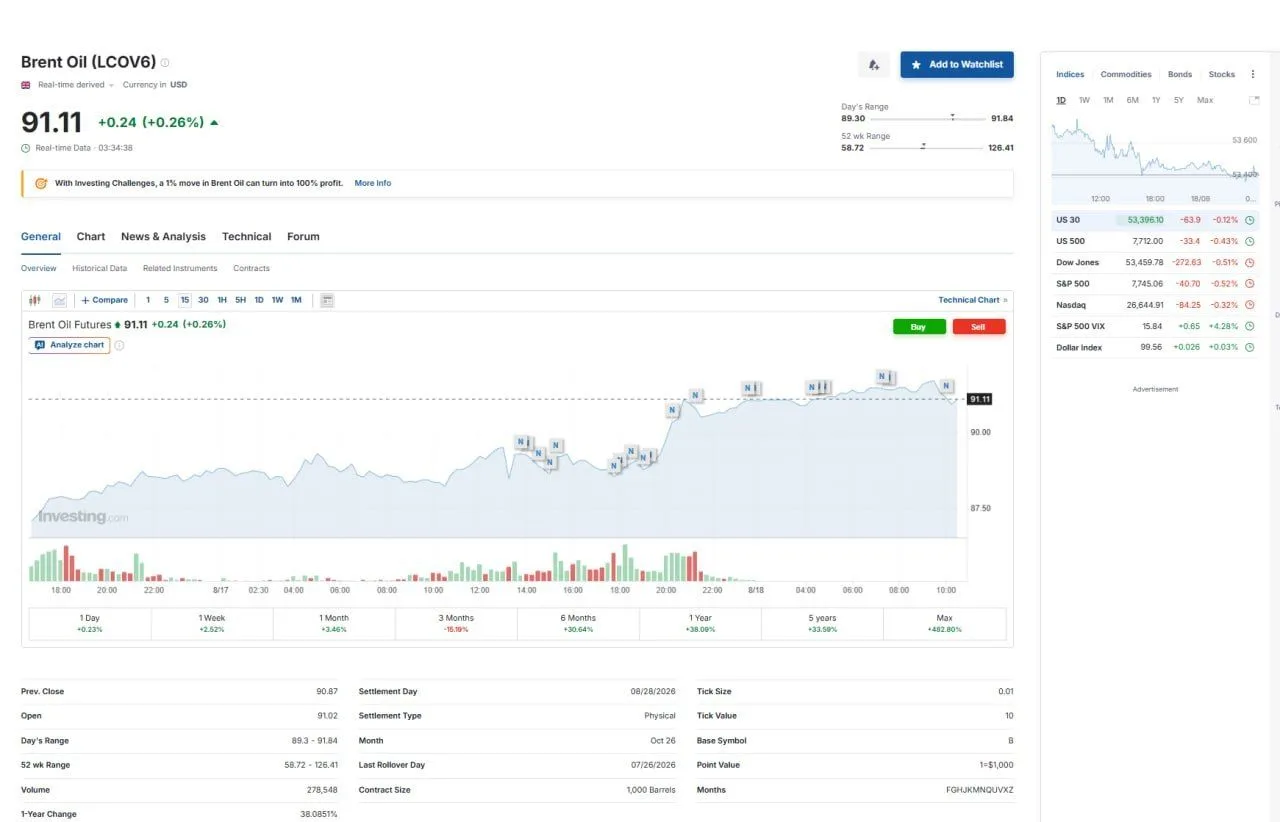Open the Compare instrument picker
The width and height of the screenshot is (1280, 822).
pos(105,300)
